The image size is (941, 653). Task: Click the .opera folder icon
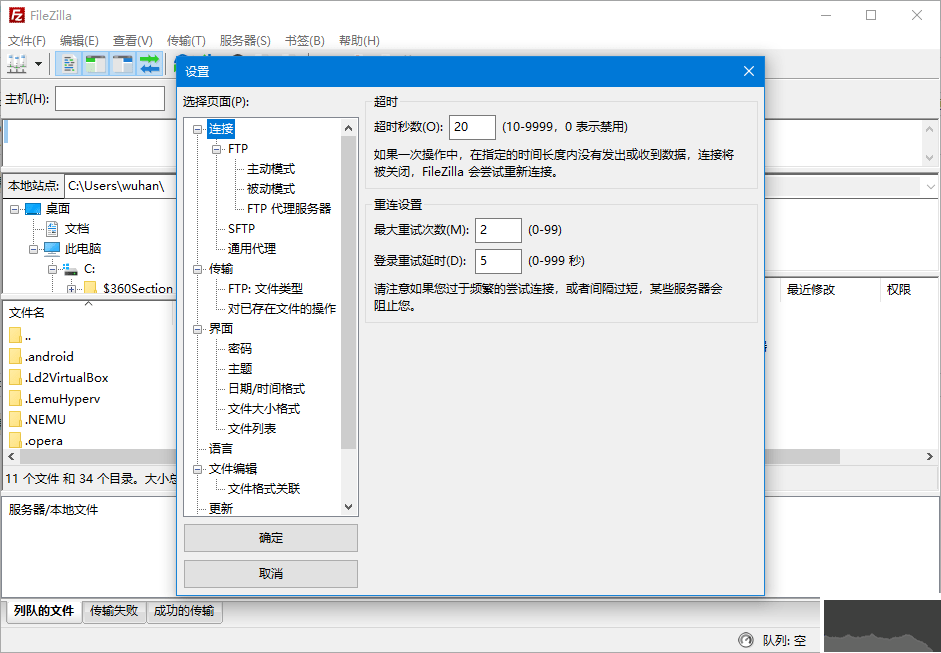(x=15, y=441)
